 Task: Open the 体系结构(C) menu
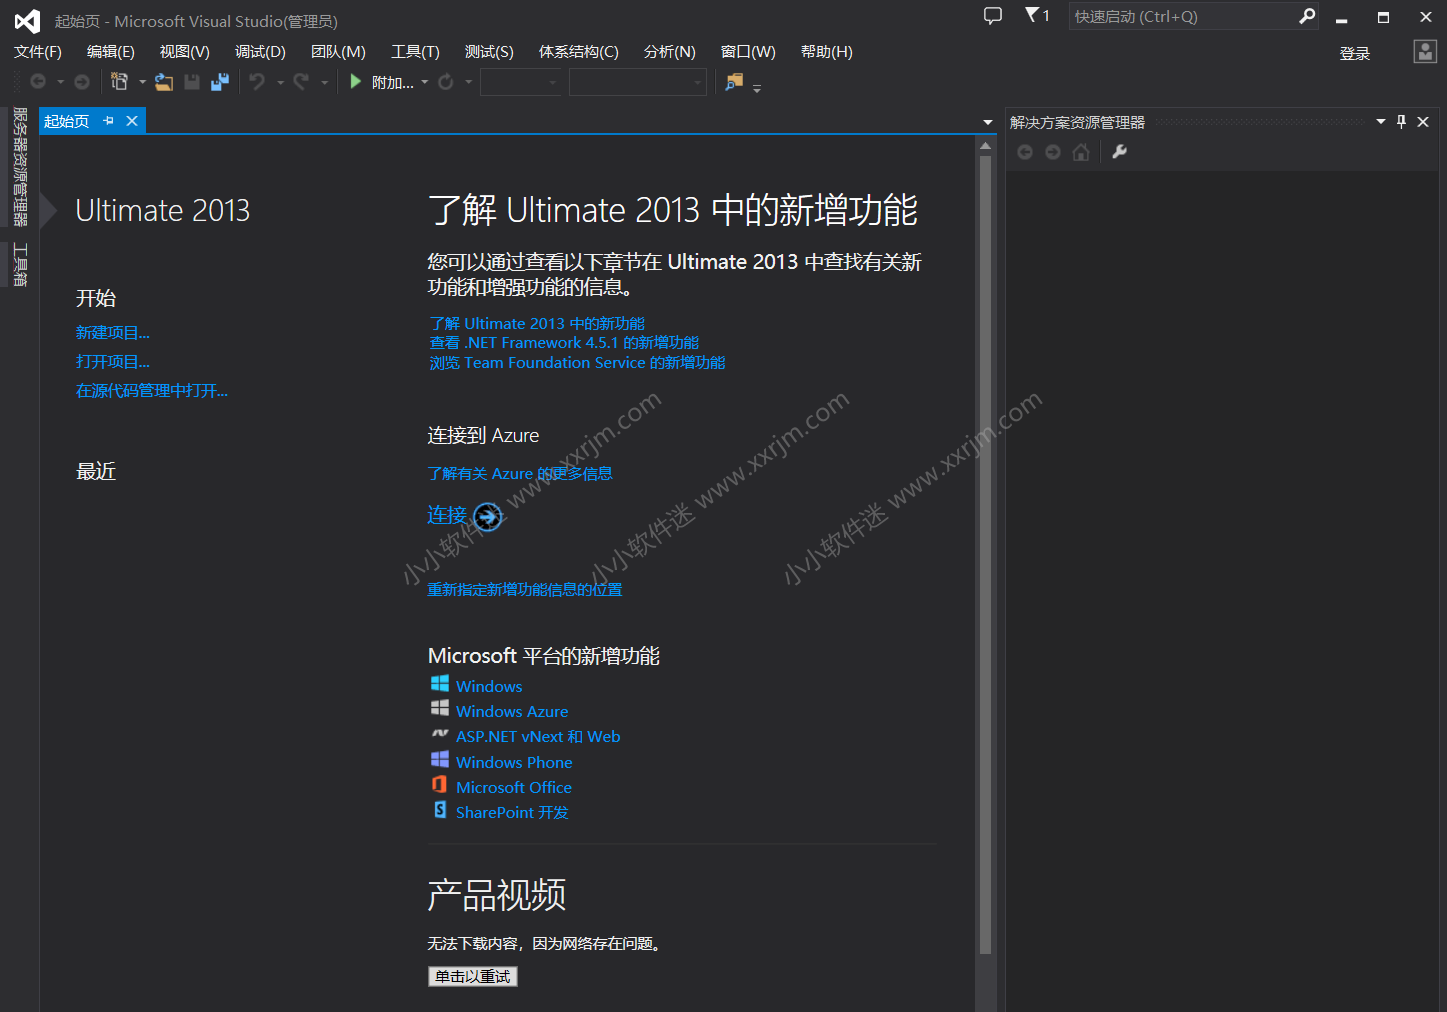click(x=579, y=52)
